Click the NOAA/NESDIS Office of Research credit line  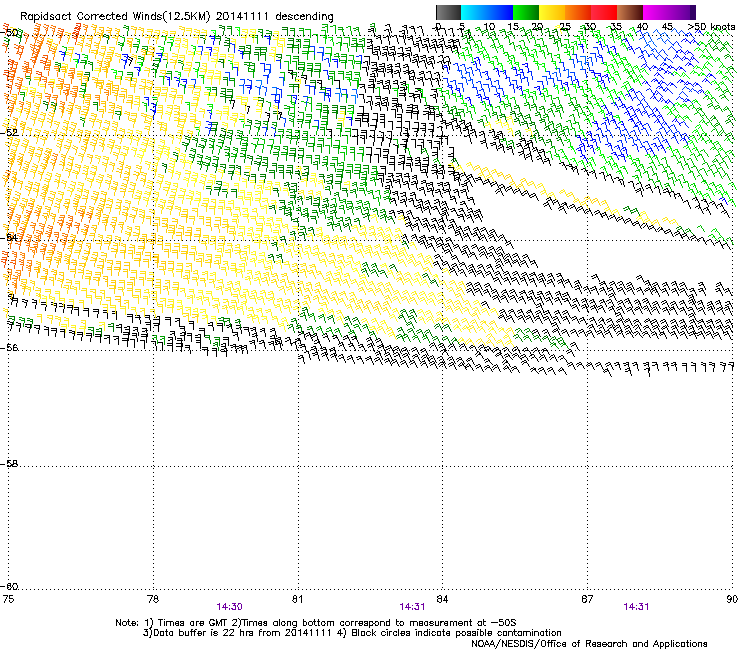[x=589, y=644]
